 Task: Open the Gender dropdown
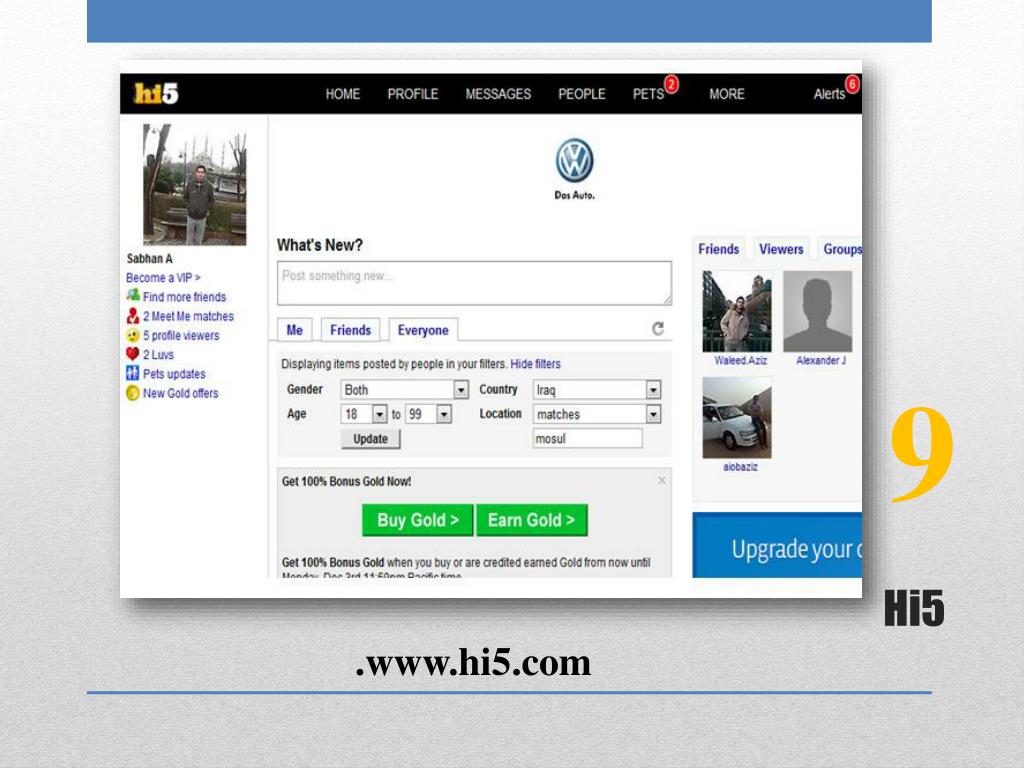(x=461, y=390)
